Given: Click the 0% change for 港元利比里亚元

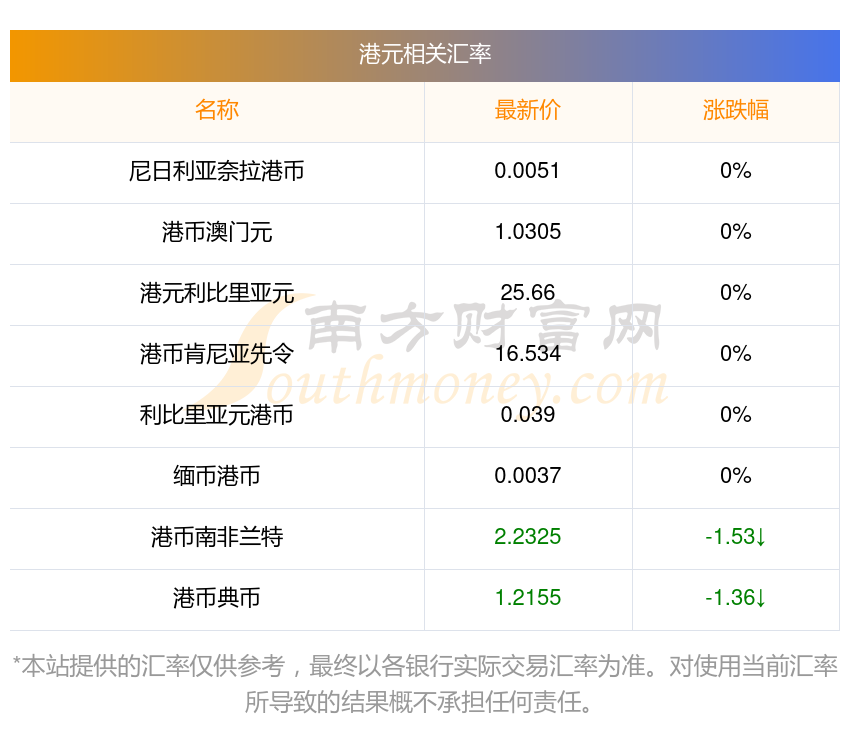Looking at the screenshot, I should pos(736,293).
